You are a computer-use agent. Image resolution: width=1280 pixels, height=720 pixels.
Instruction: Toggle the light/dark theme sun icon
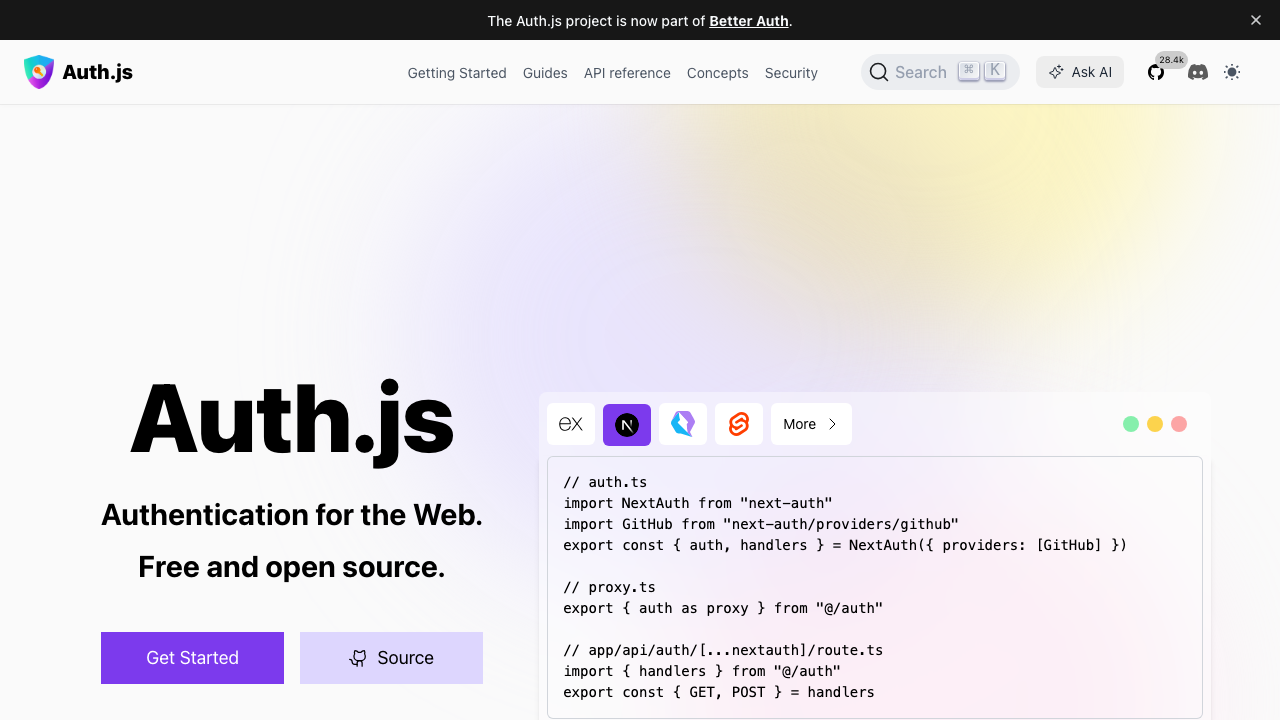(1232, 72)
